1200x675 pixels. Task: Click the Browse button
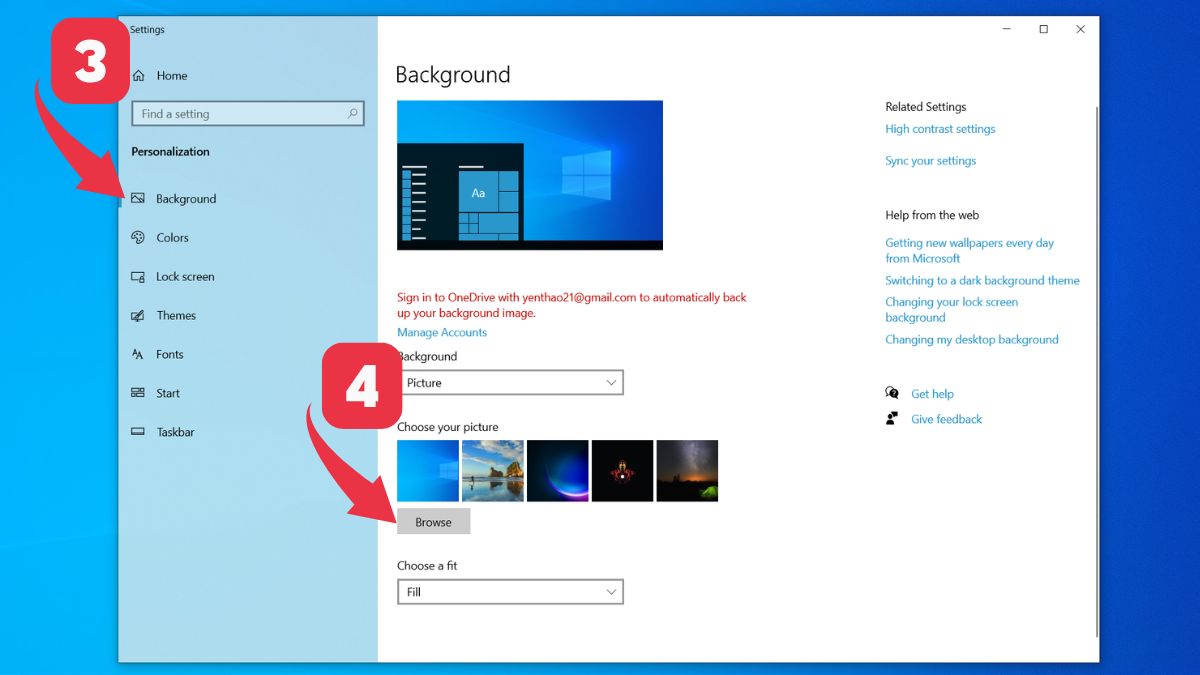(433, 522)
